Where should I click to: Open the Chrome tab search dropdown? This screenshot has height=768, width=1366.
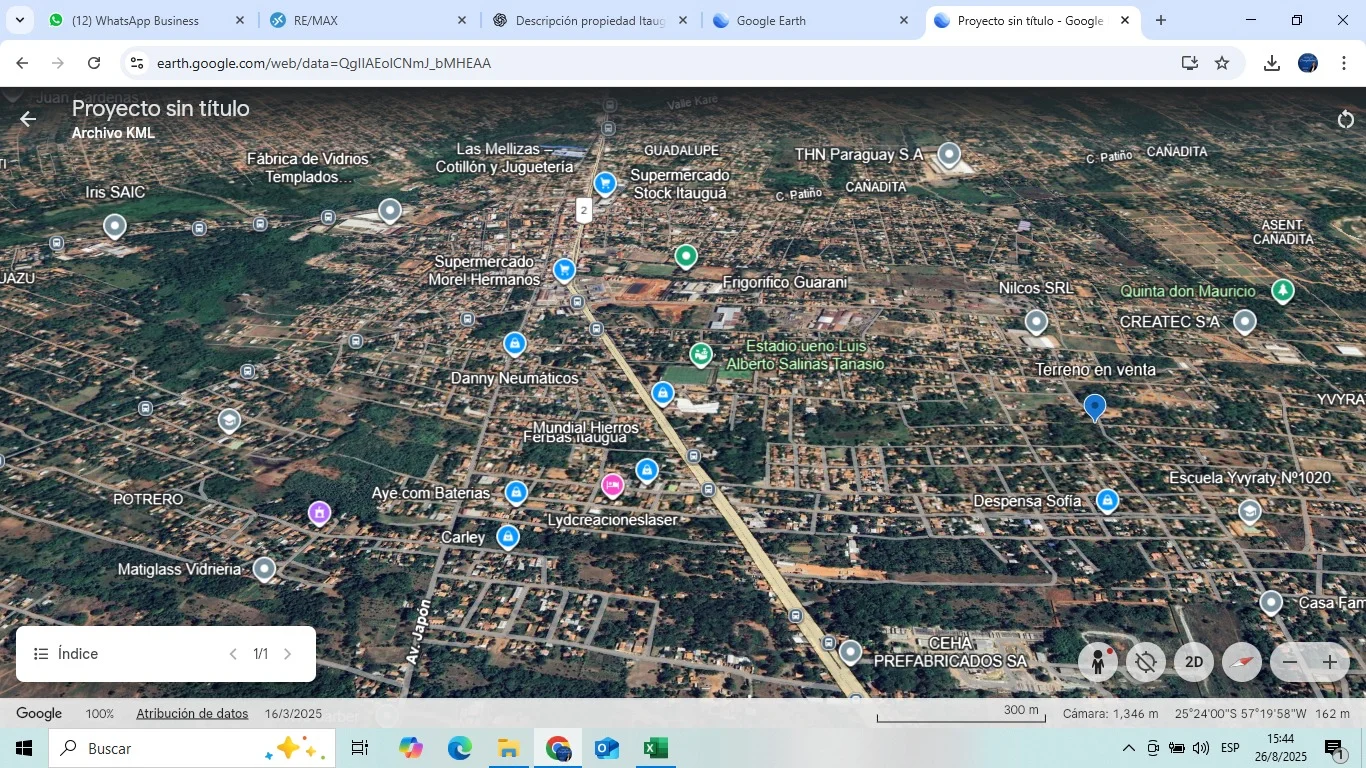click(x=19, y=20)
